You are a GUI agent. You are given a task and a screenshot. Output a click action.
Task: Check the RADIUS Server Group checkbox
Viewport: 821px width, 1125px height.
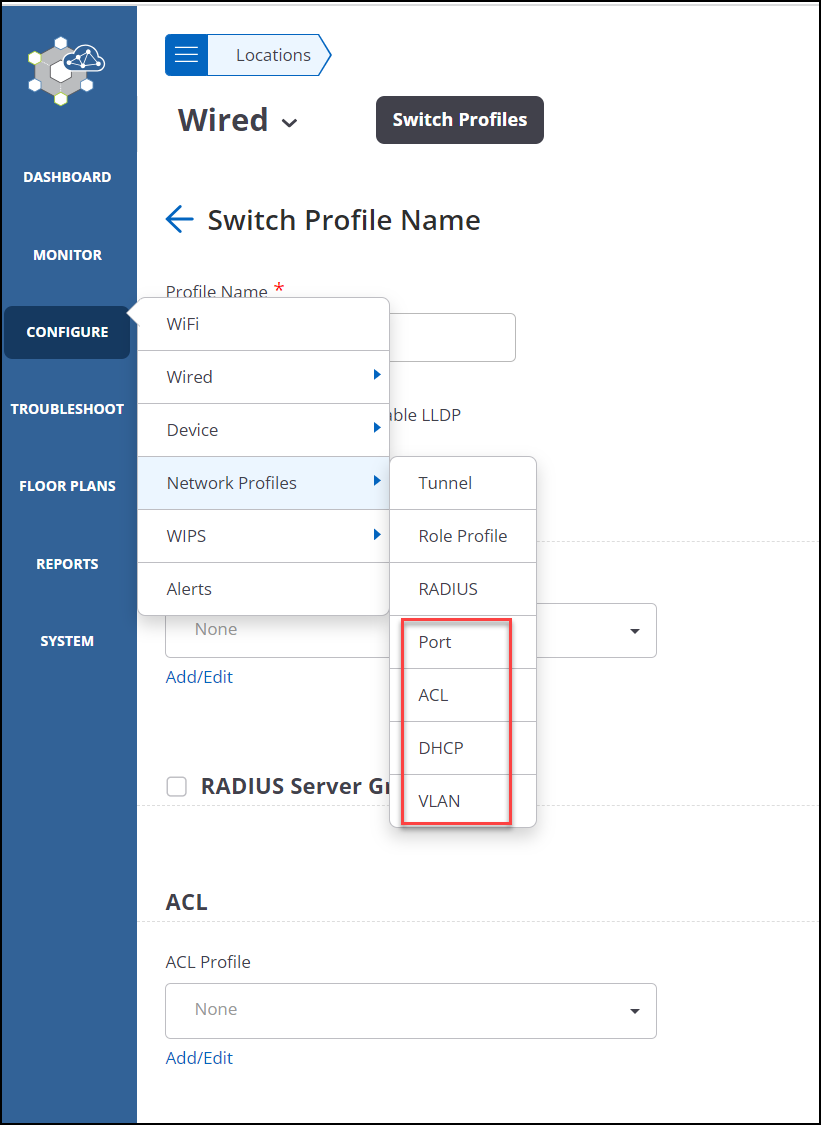tap(176, 786)
